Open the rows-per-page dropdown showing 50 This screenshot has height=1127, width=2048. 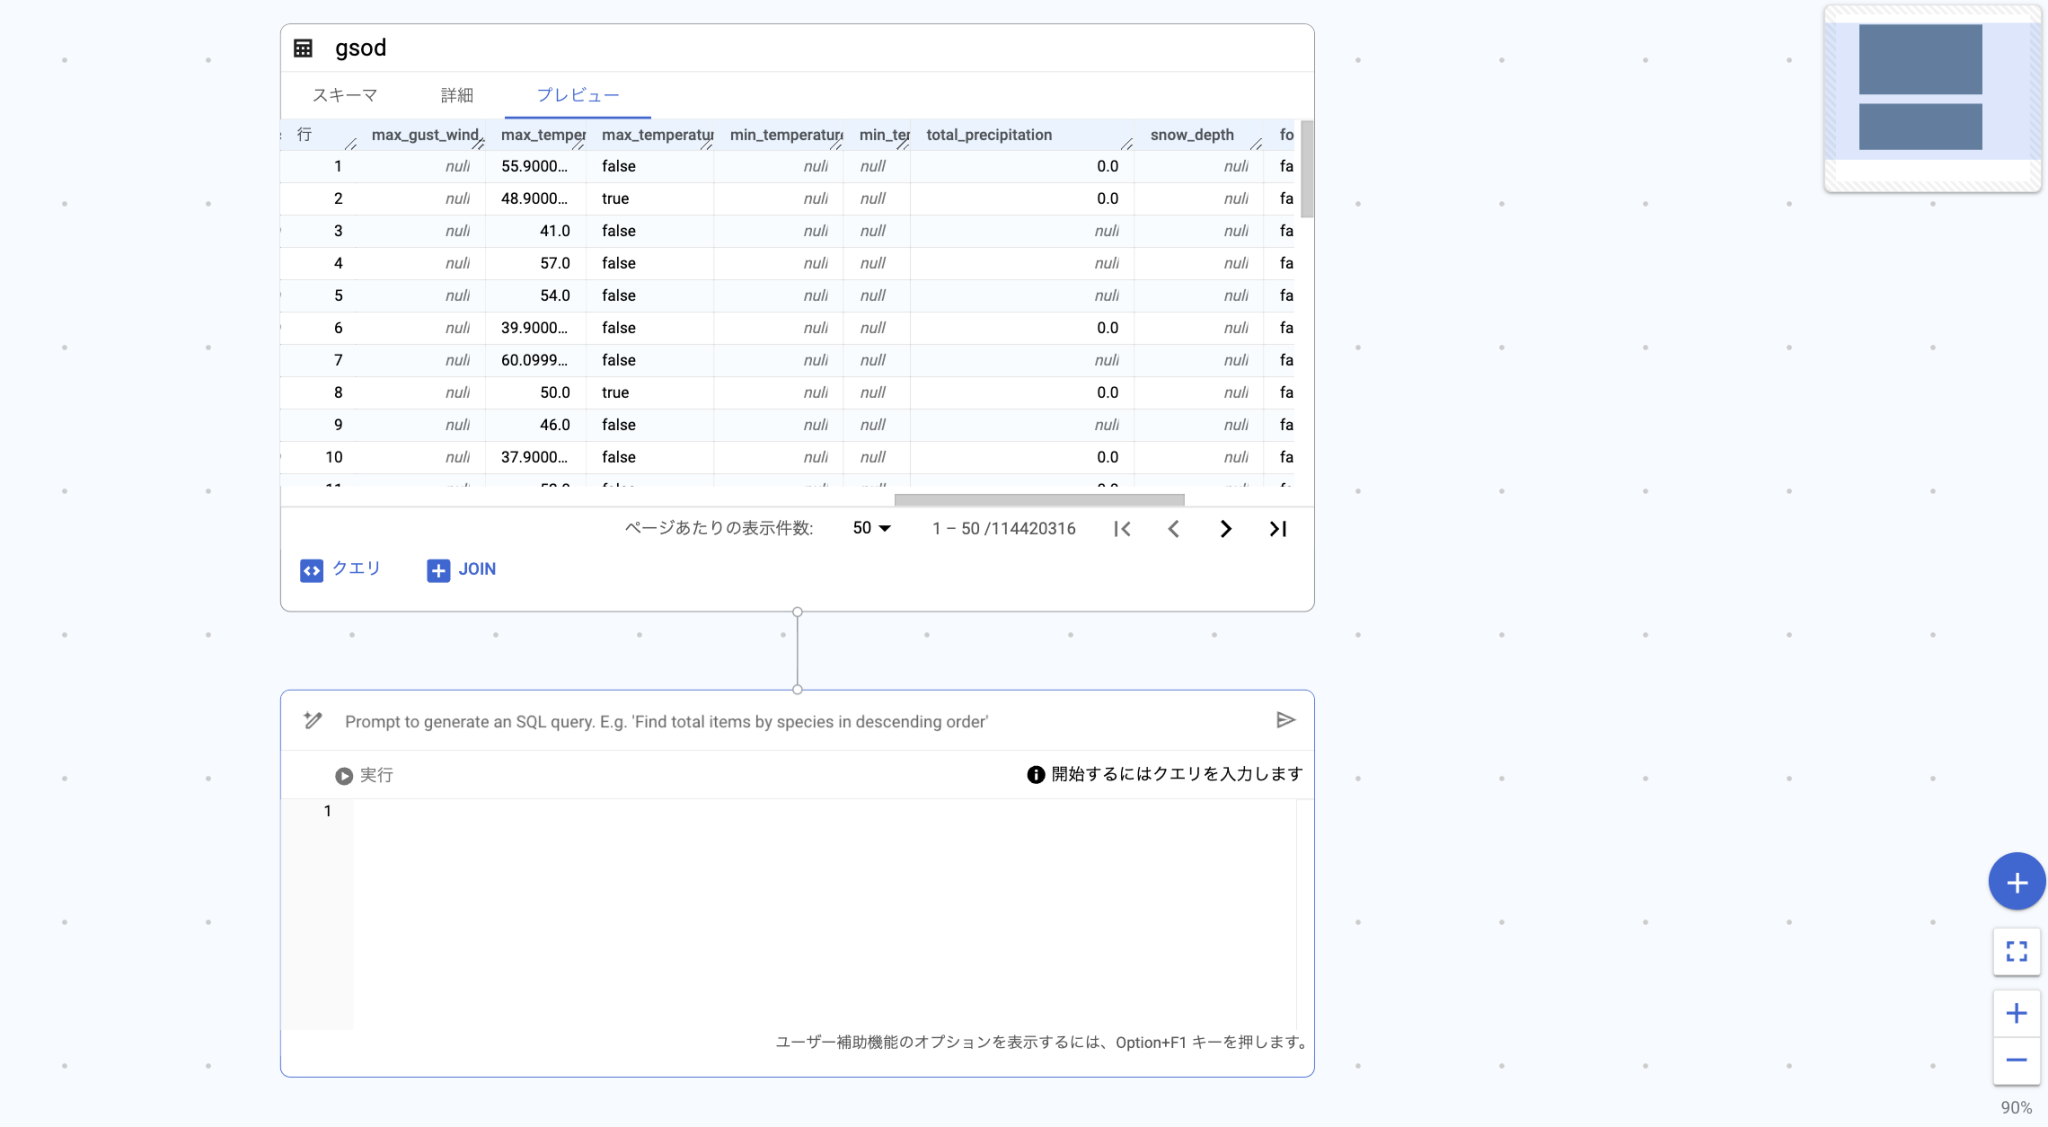click(x=870, y=528)
